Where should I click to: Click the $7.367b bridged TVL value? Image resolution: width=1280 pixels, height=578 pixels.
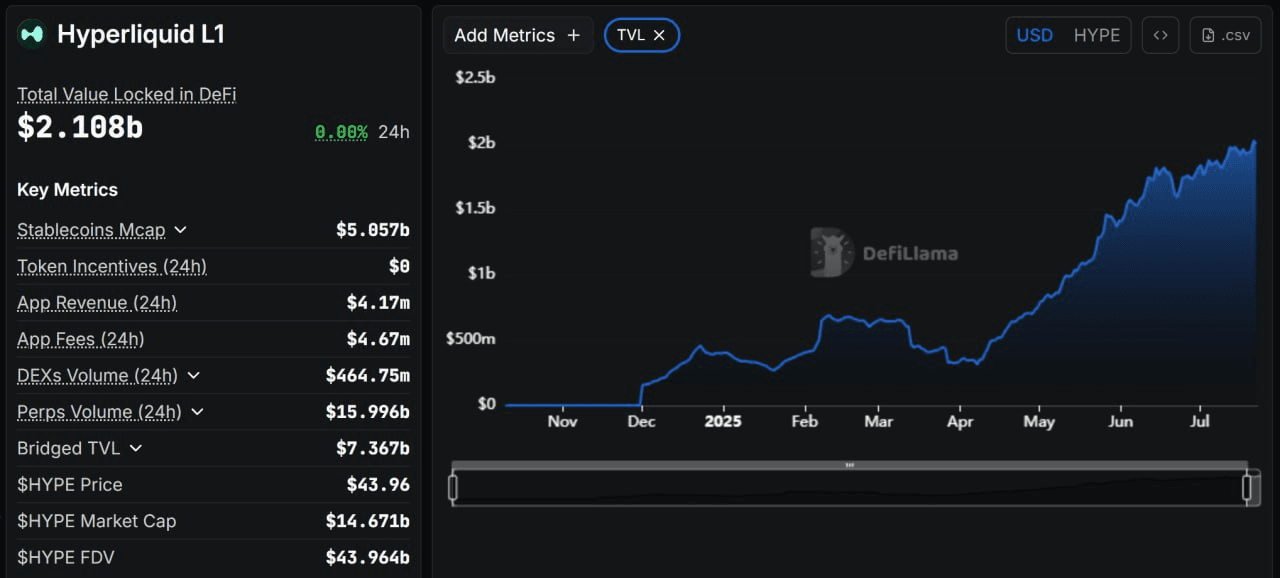tap(373, 448)
